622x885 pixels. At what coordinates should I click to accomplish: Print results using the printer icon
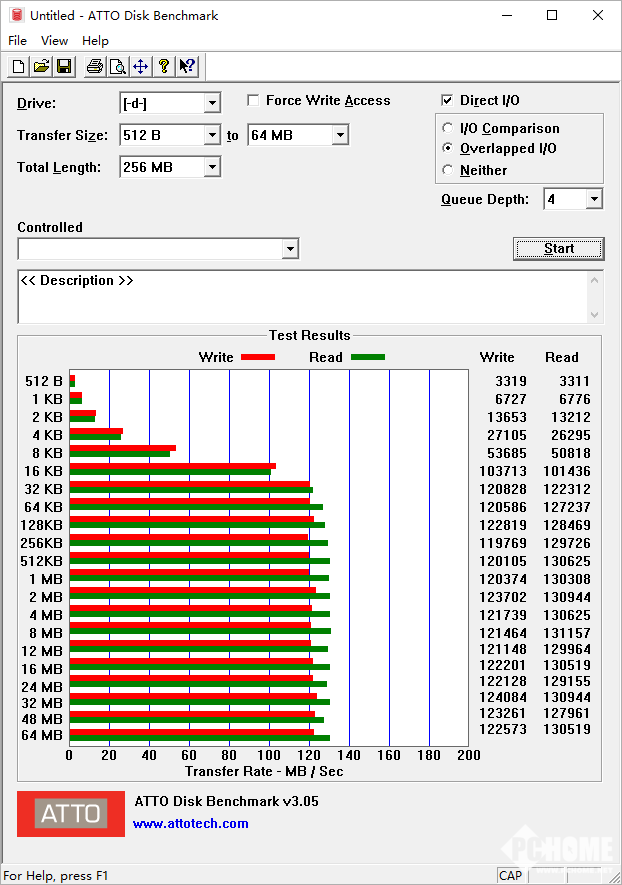95,67
